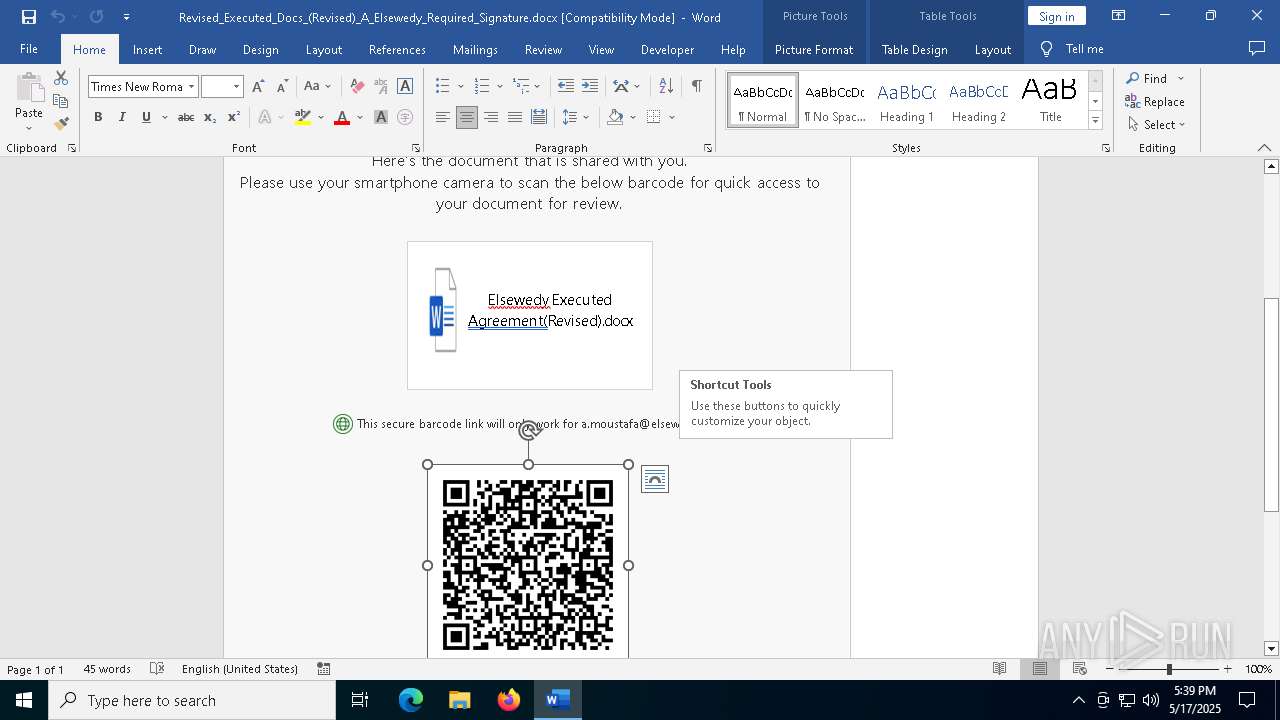Align text to the right
Image resolution: width=1280 pixels, height=720 pixels.
[490, 117]
